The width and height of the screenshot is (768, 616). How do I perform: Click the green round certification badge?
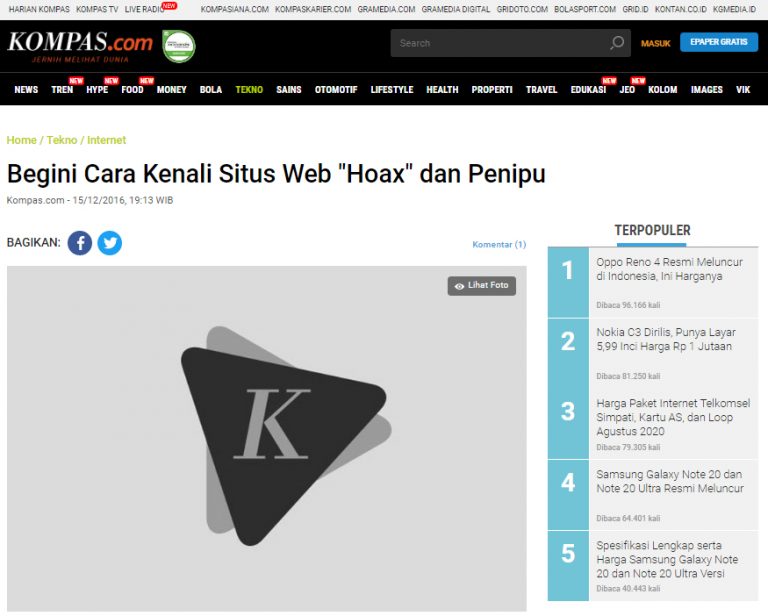179,46
